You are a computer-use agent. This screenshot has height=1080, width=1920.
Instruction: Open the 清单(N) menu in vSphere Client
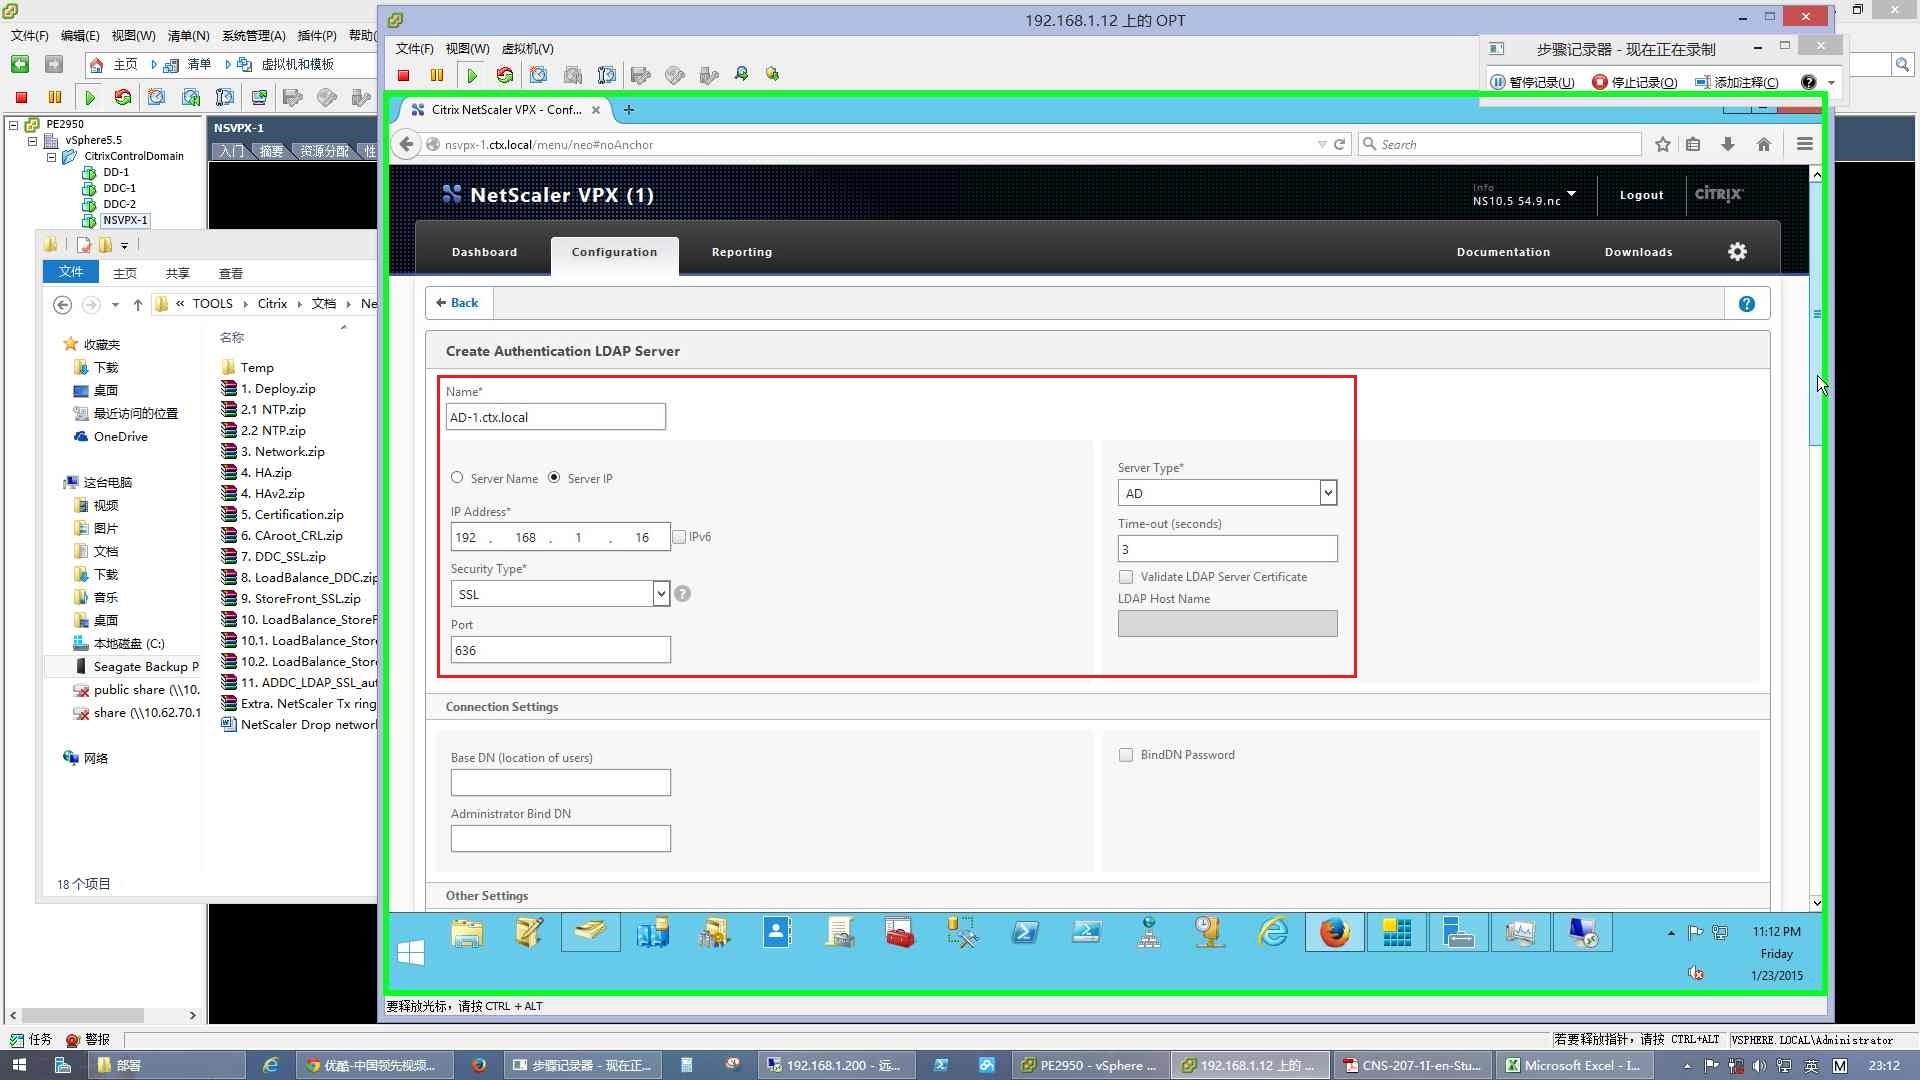click(x=188, y=36)
